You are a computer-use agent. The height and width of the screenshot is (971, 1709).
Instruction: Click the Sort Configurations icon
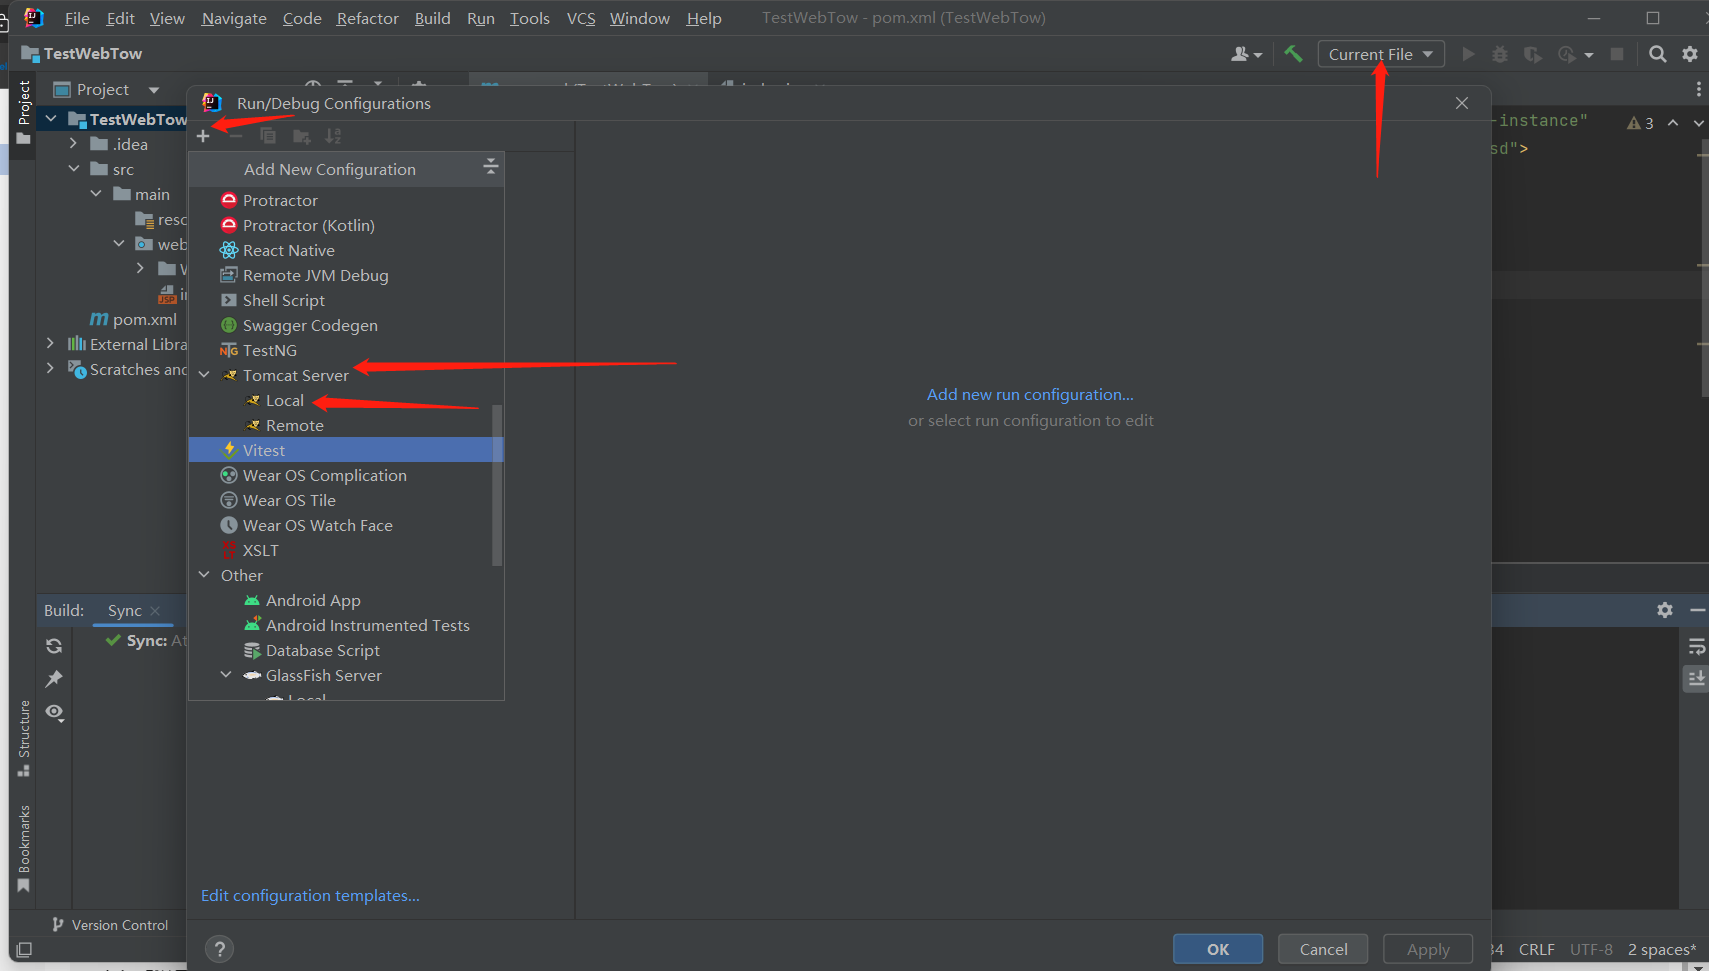tap(333, 136)
